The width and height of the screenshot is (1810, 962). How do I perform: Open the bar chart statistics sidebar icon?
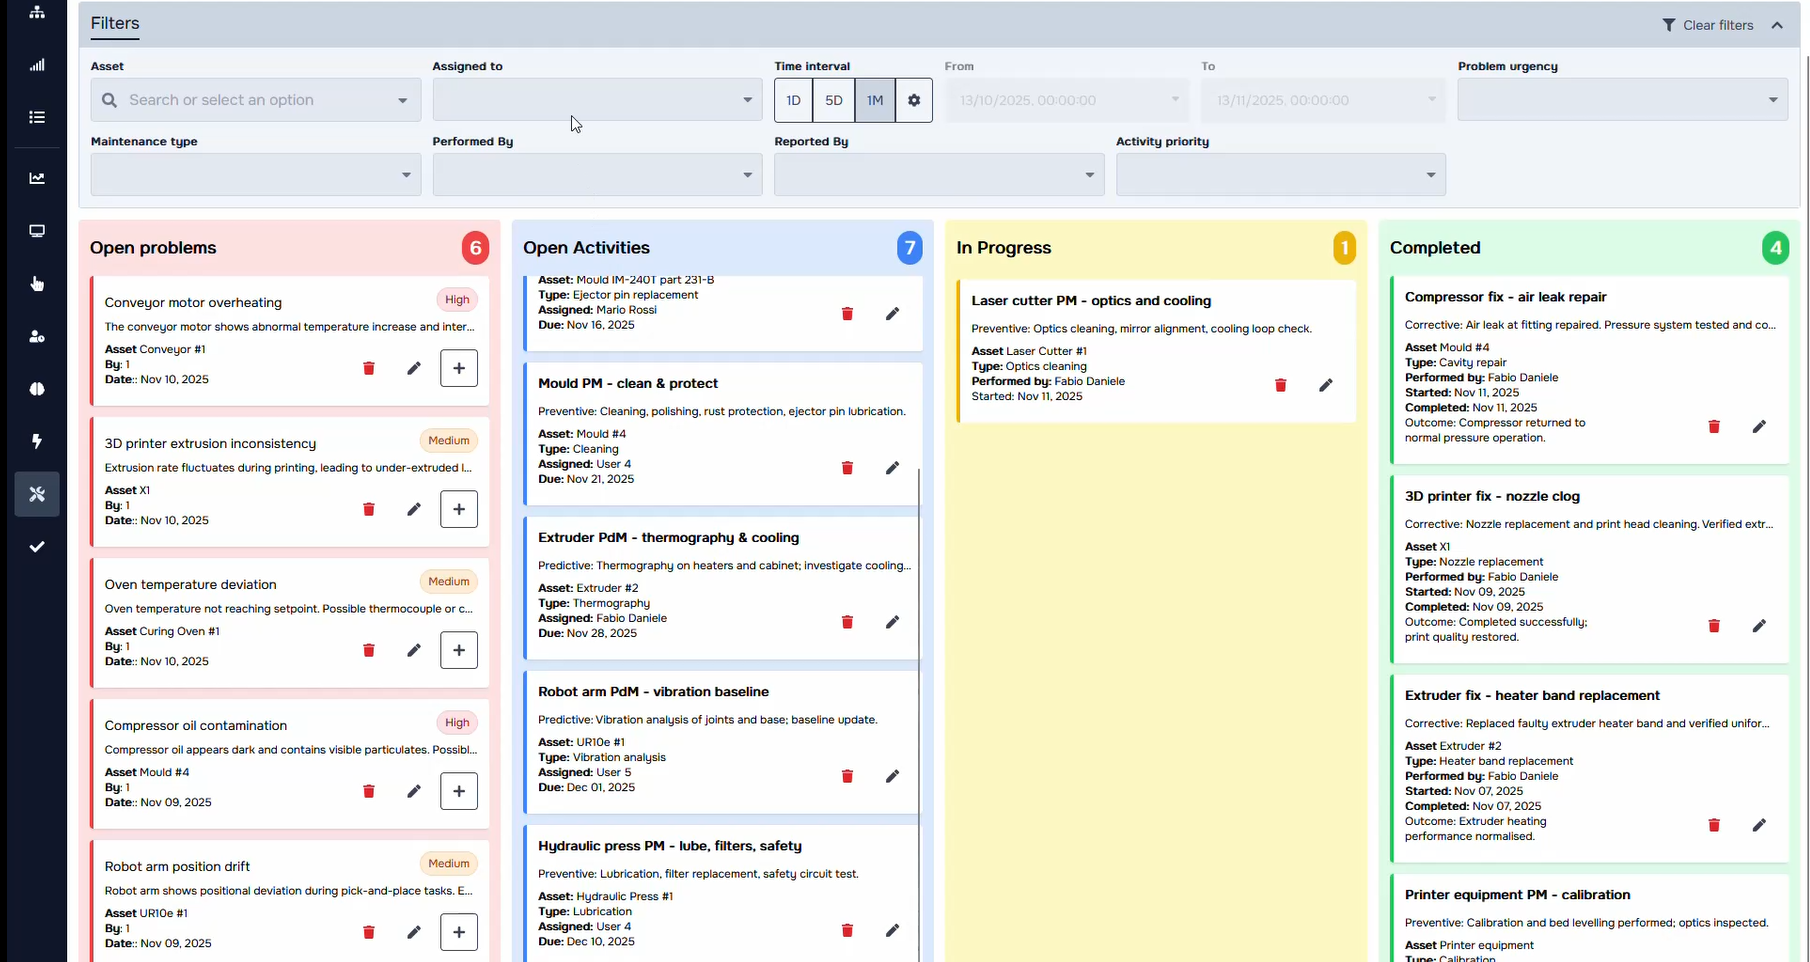pos(37,65)
